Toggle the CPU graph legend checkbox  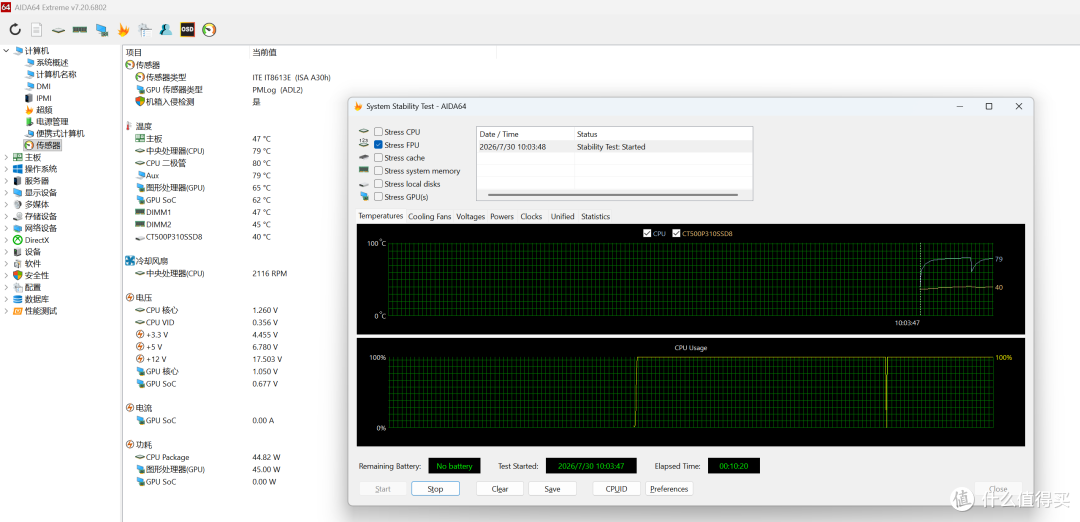point(647,233)
